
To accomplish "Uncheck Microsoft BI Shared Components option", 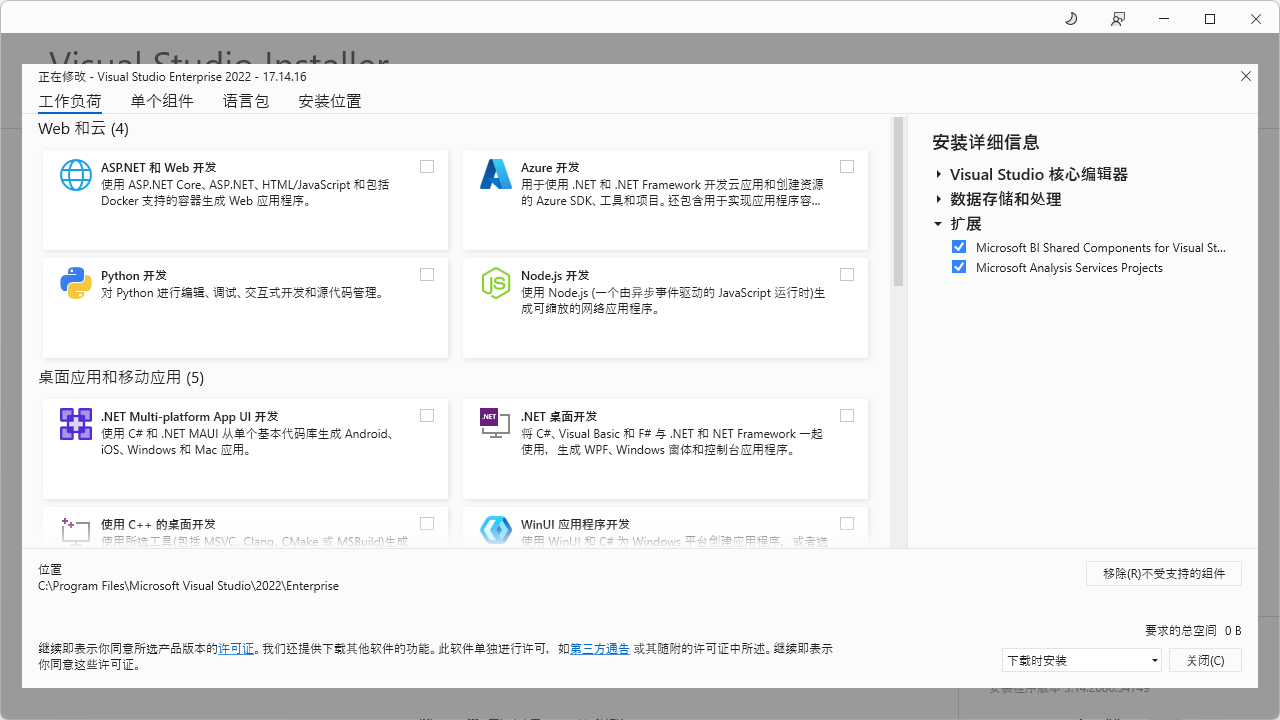I will [959, 247].
